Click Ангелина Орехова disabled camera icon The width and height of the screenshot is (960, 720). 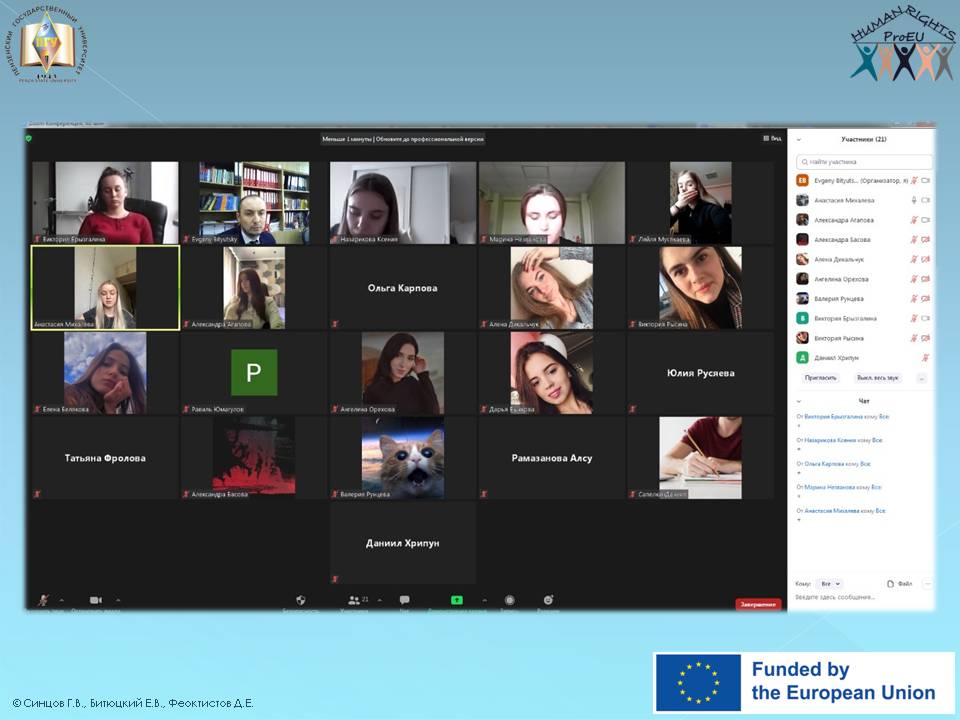[926, 279]
